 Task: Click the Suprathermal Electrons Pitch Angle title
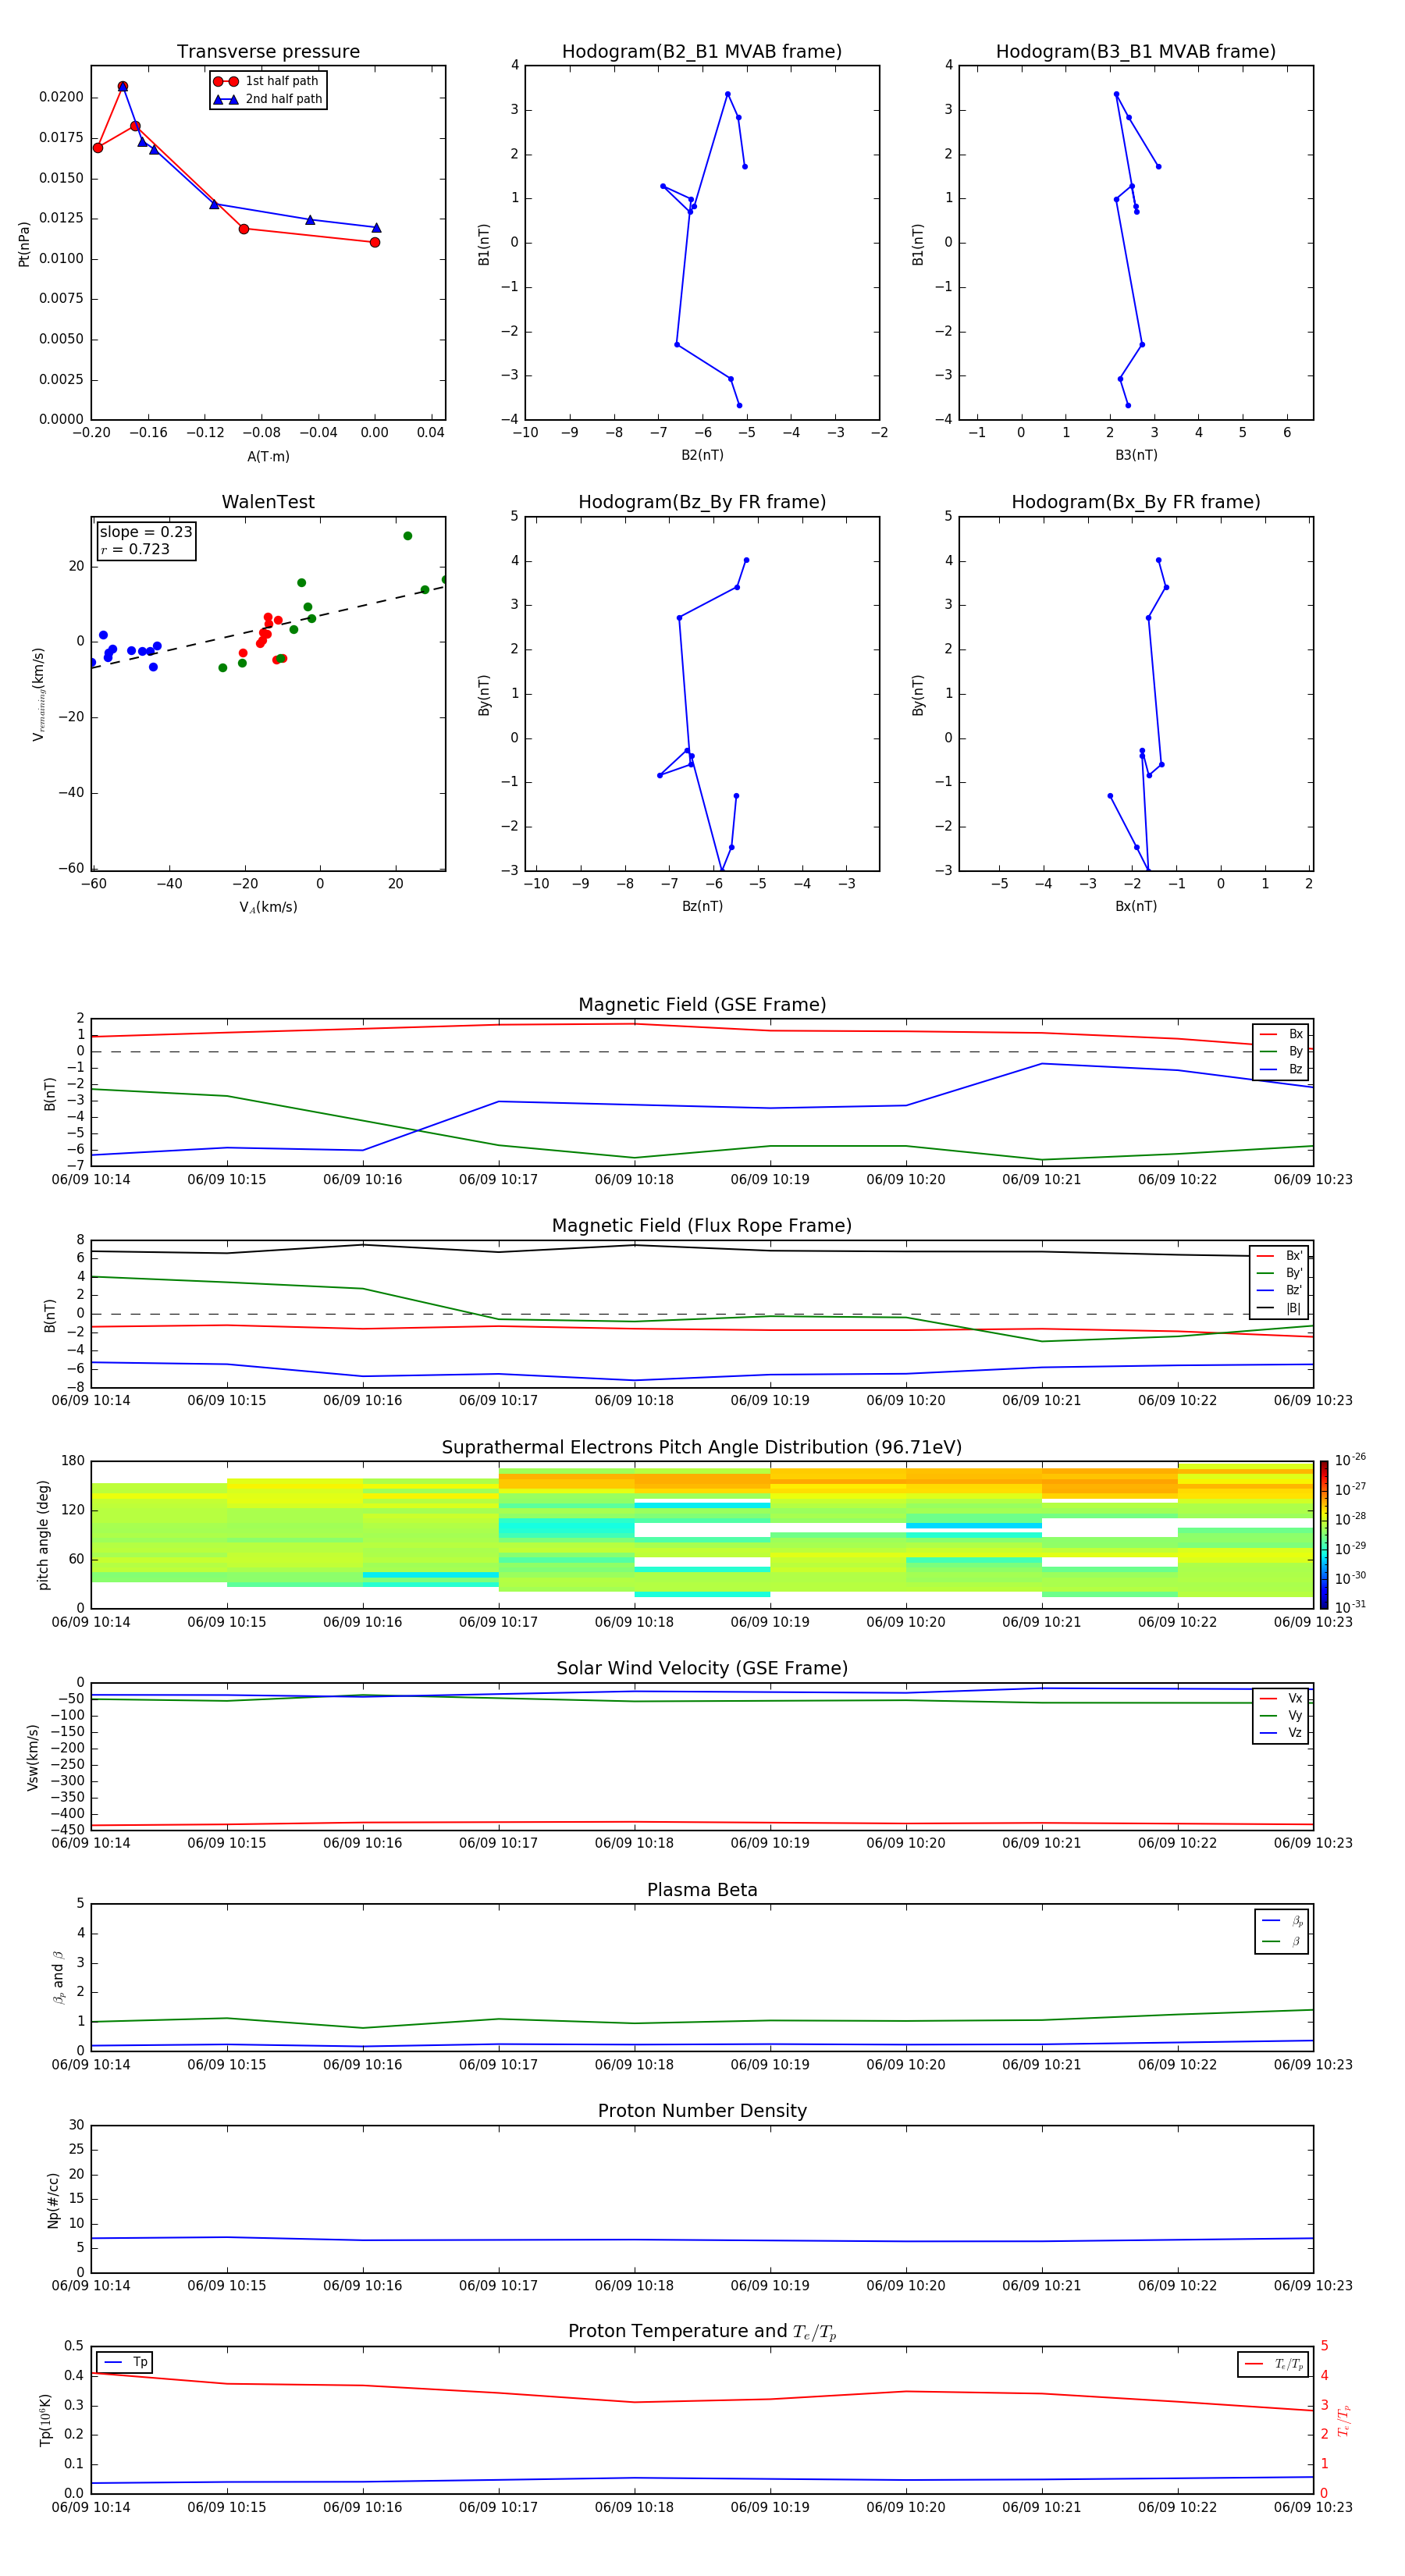[702, 1448]
